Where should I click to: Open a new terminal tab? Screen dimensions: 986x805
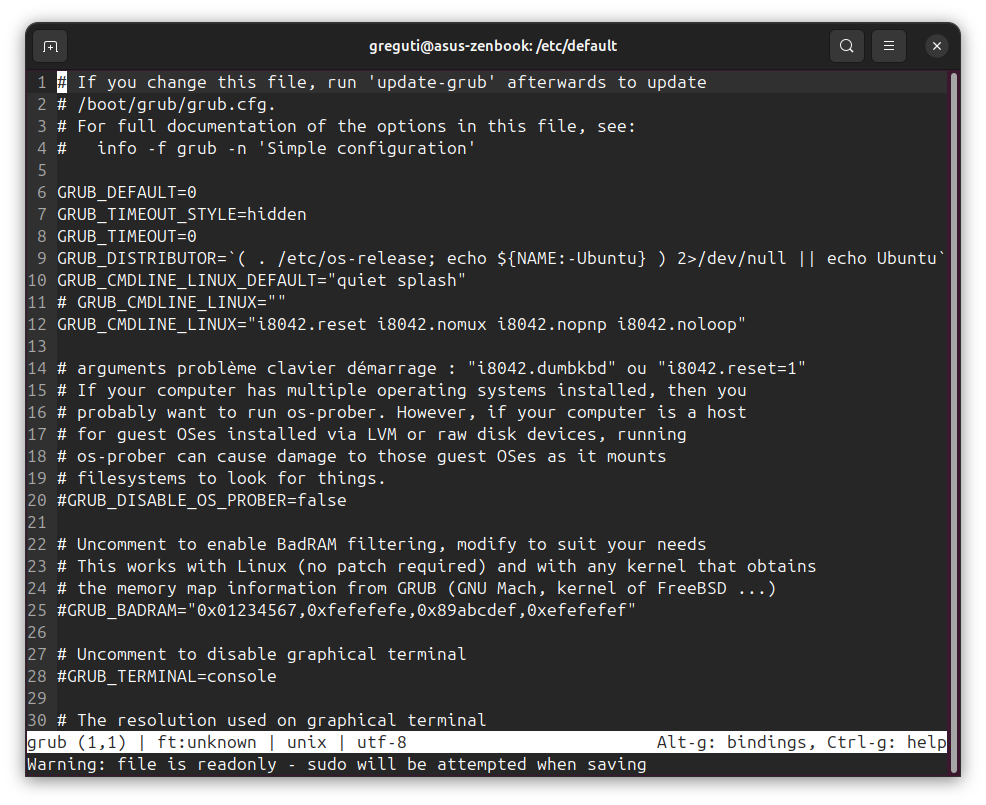tap(50, 46)
